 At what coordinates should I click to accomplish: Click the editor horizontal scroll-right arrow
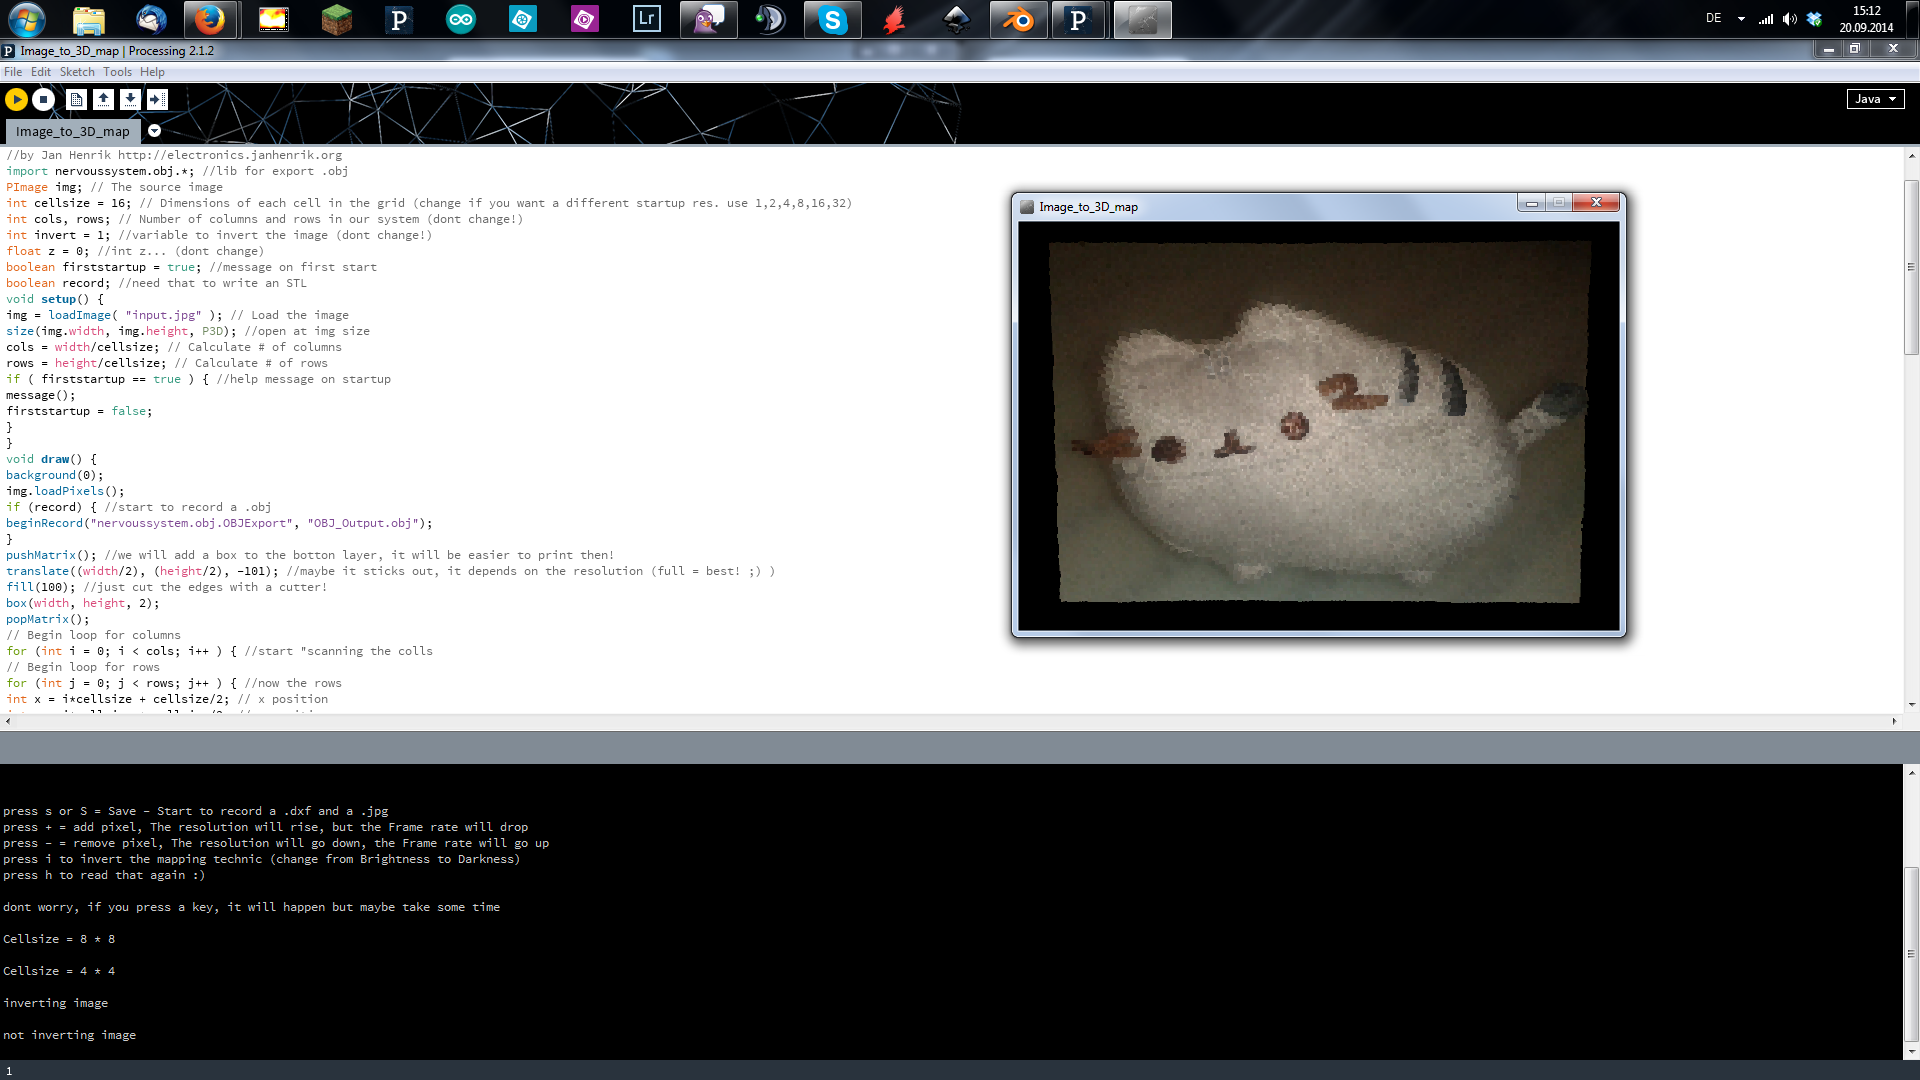click(1894, 721)
